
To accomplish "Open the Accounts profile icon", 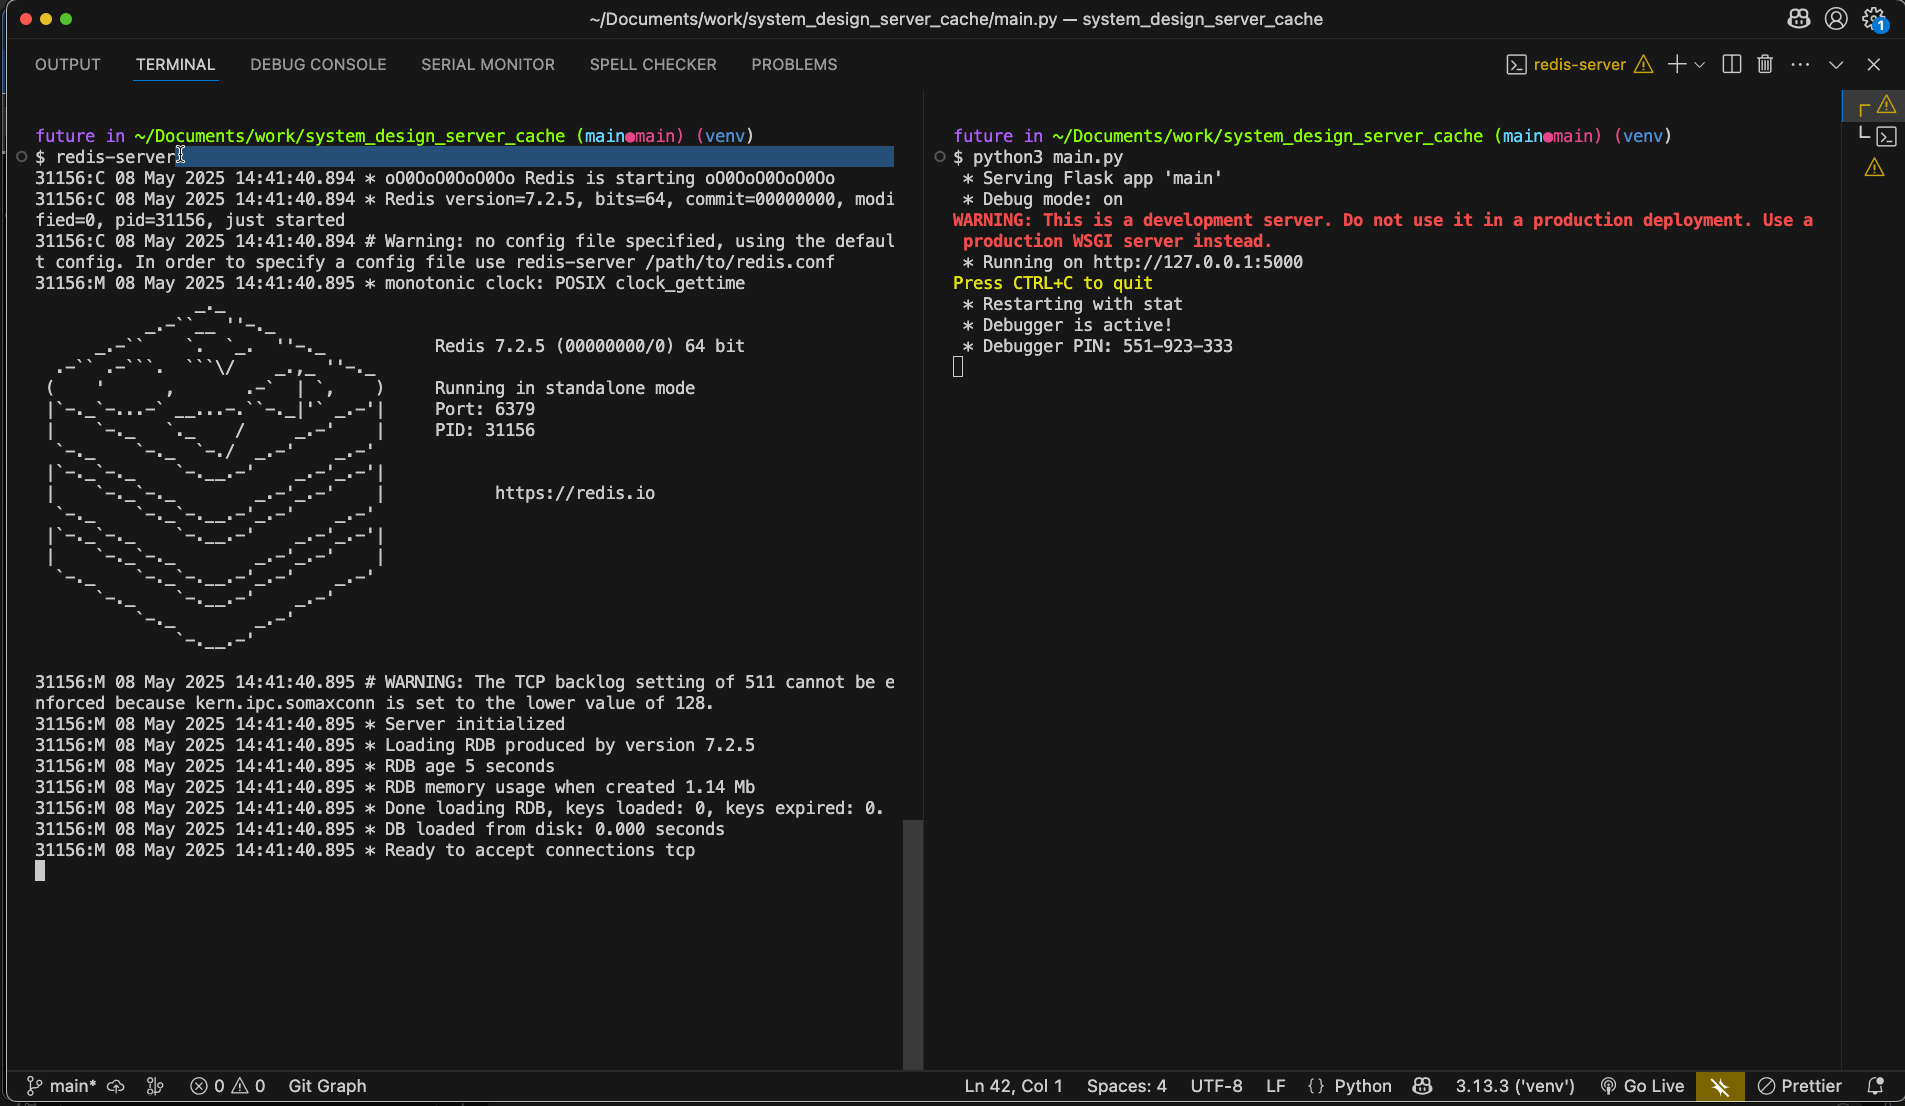I will [1836, 18].
